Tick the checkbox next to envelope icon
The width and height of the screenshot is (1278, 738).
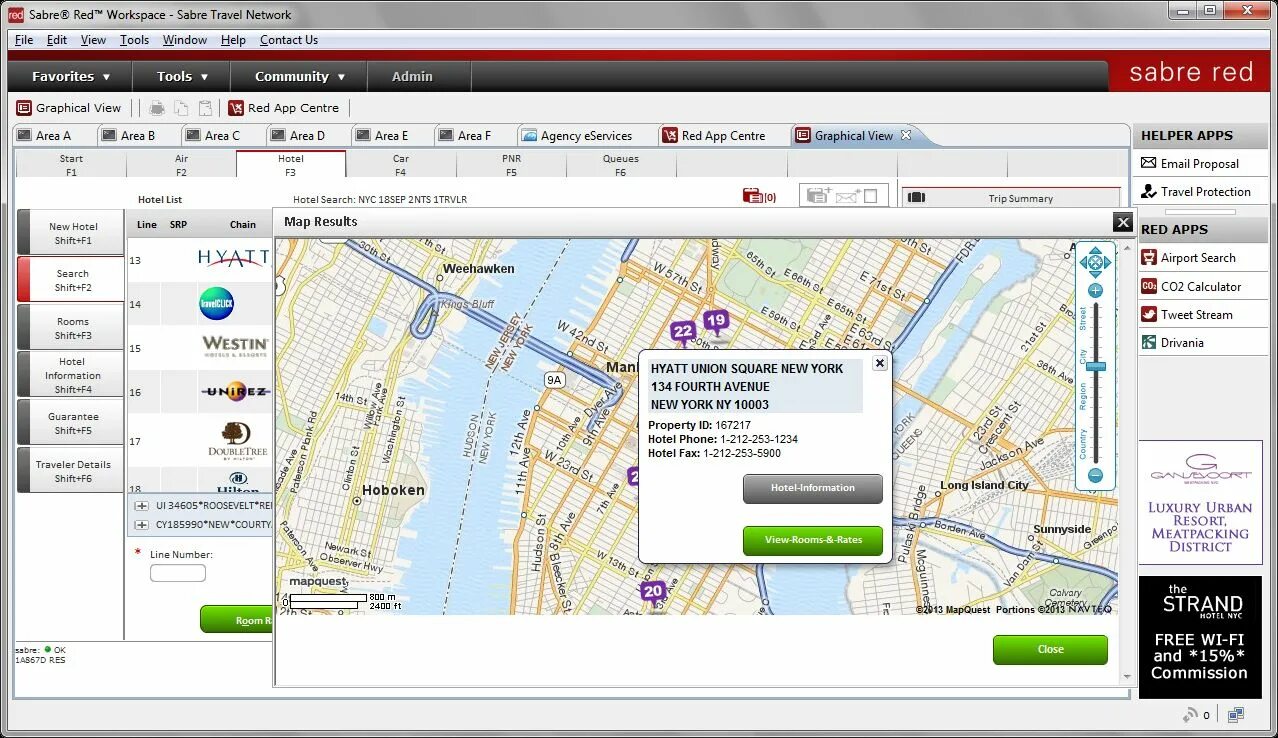[870, 196]
